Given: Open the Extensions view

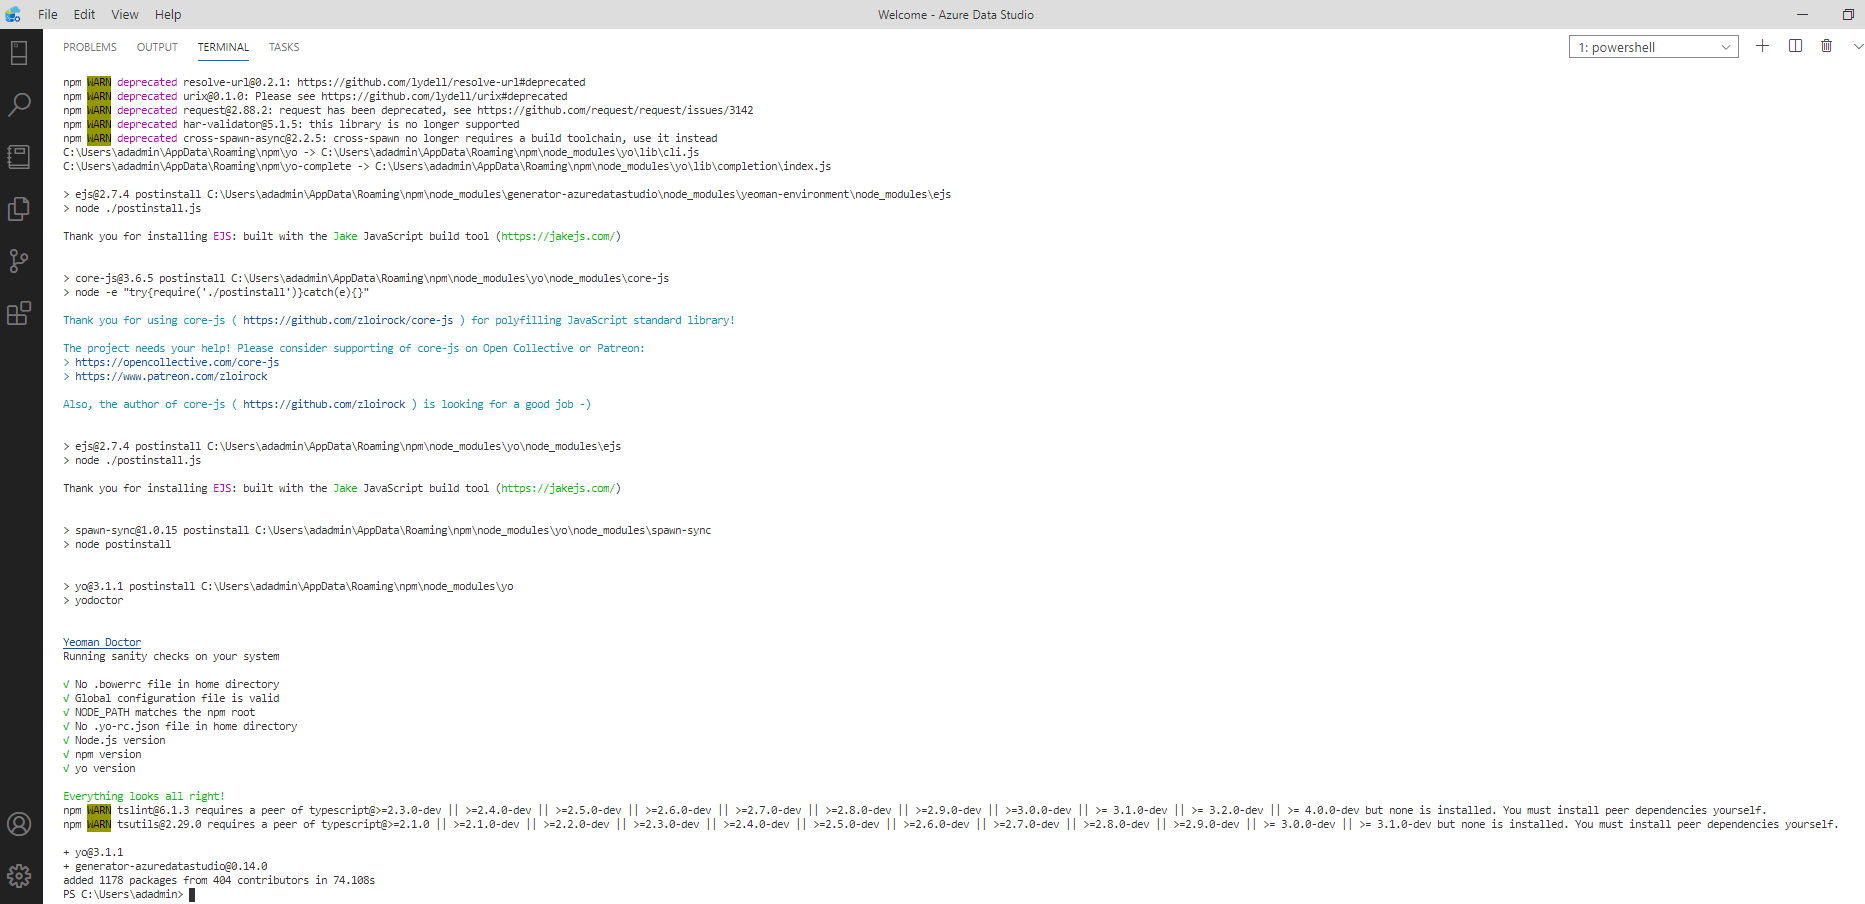Looking at the screenshot, I should (19, 313).
